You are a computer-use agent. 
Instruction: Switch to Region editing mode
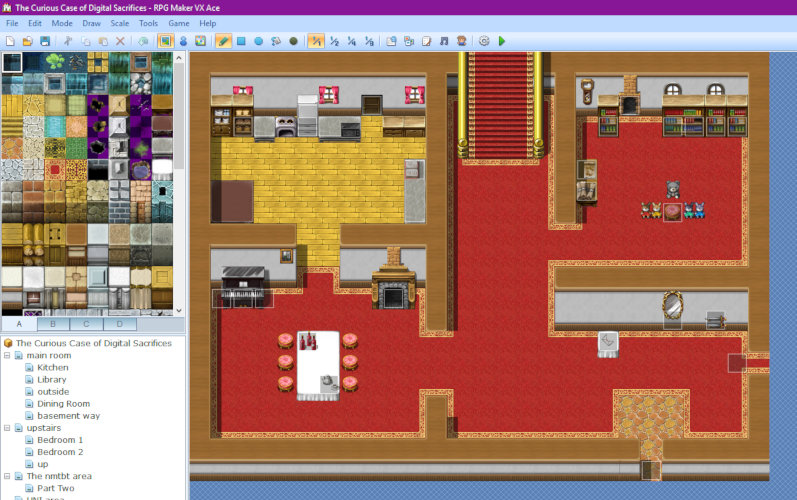point(201,41)
